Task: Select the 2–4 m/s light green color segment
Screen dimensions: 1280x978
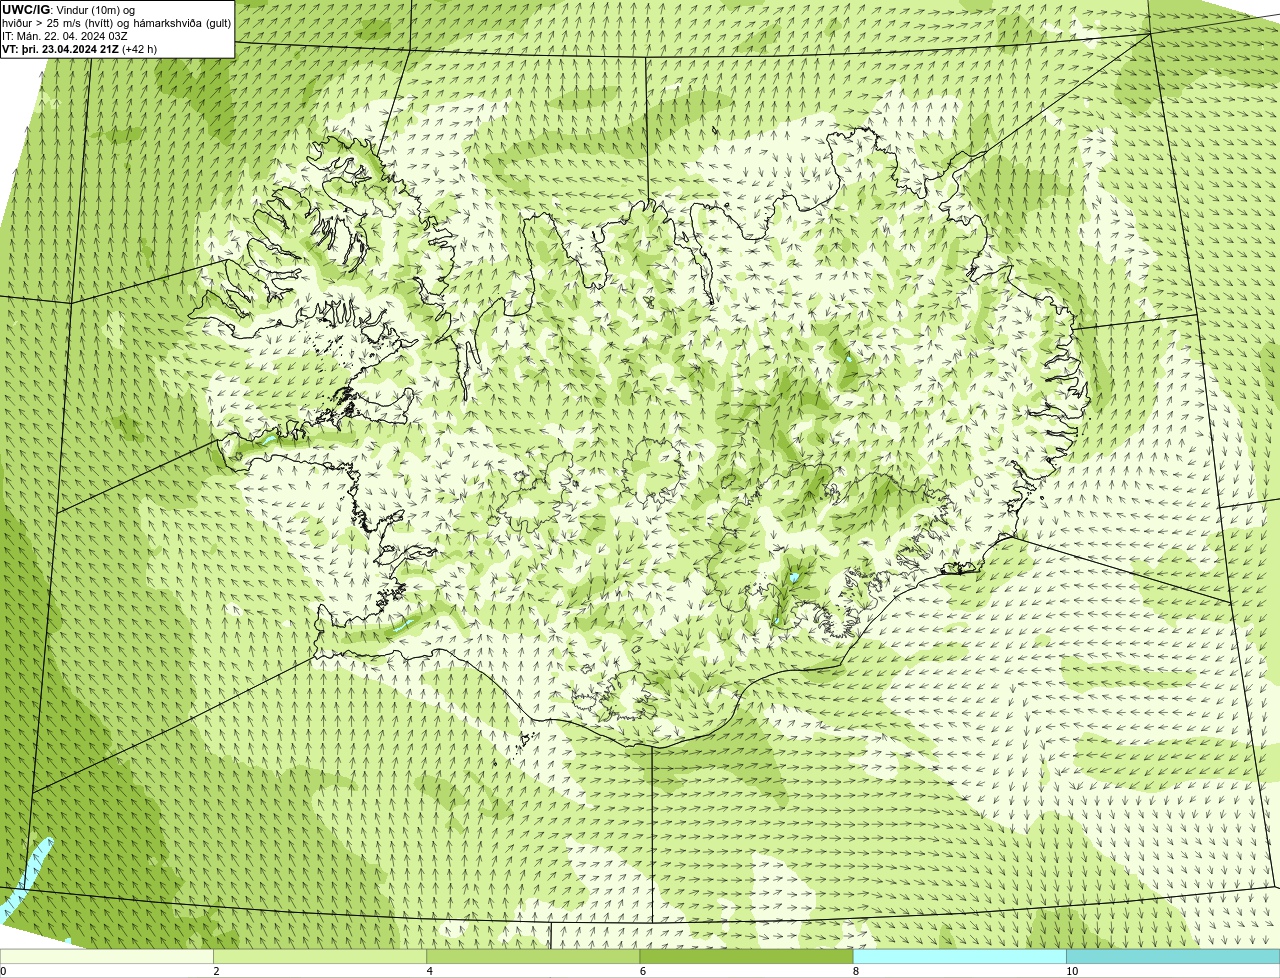Action: [x=319, y=957]
